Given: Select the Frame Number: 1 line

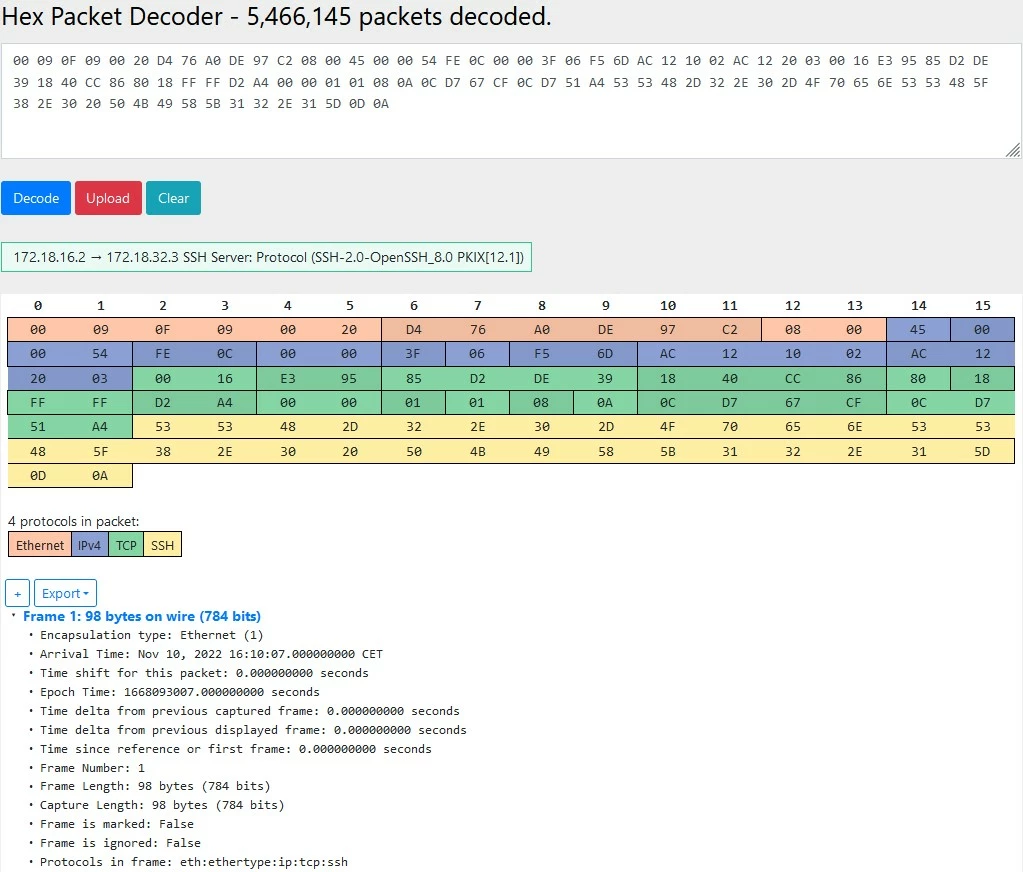Looking at the screenshot, I should pyautogui.click(x=93, y=768).
